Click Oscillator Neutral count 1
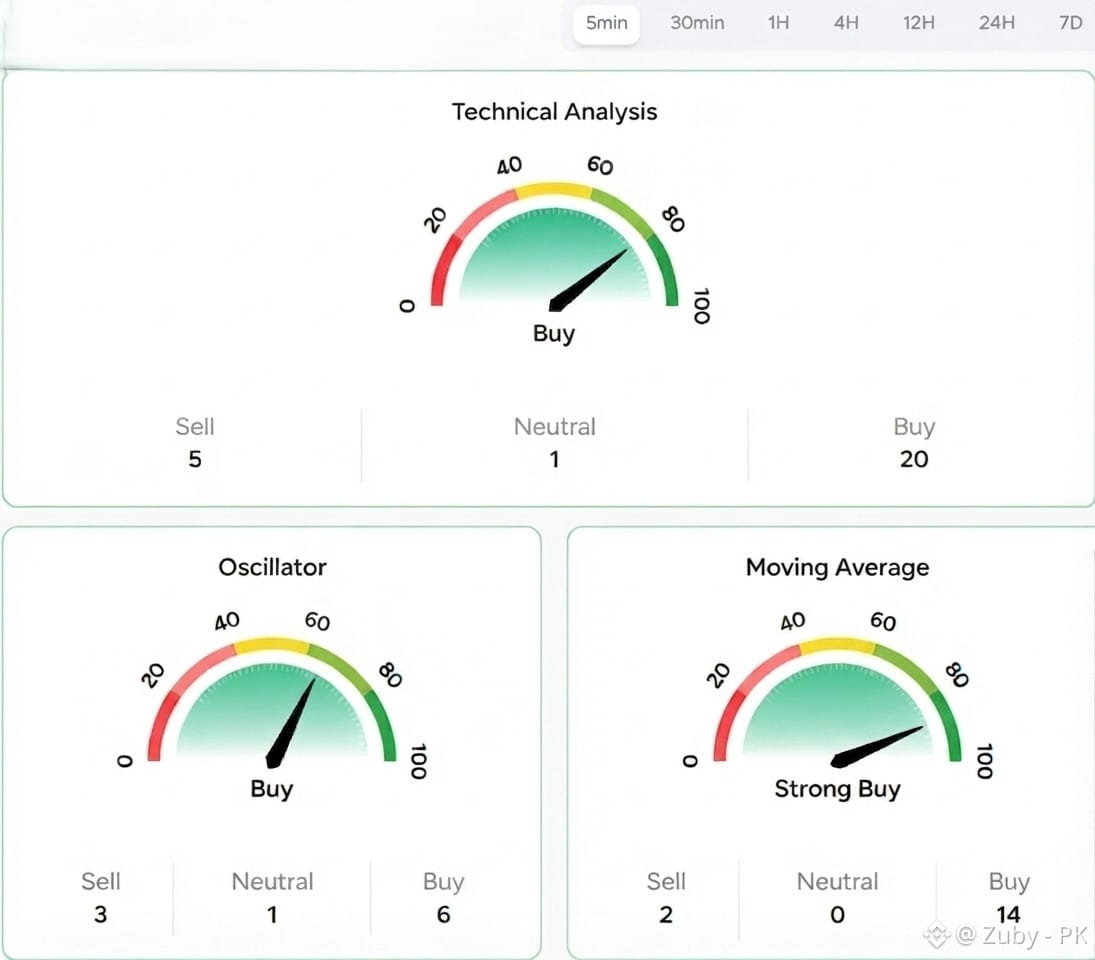1095x960 pixels. [x=272, y=914]
